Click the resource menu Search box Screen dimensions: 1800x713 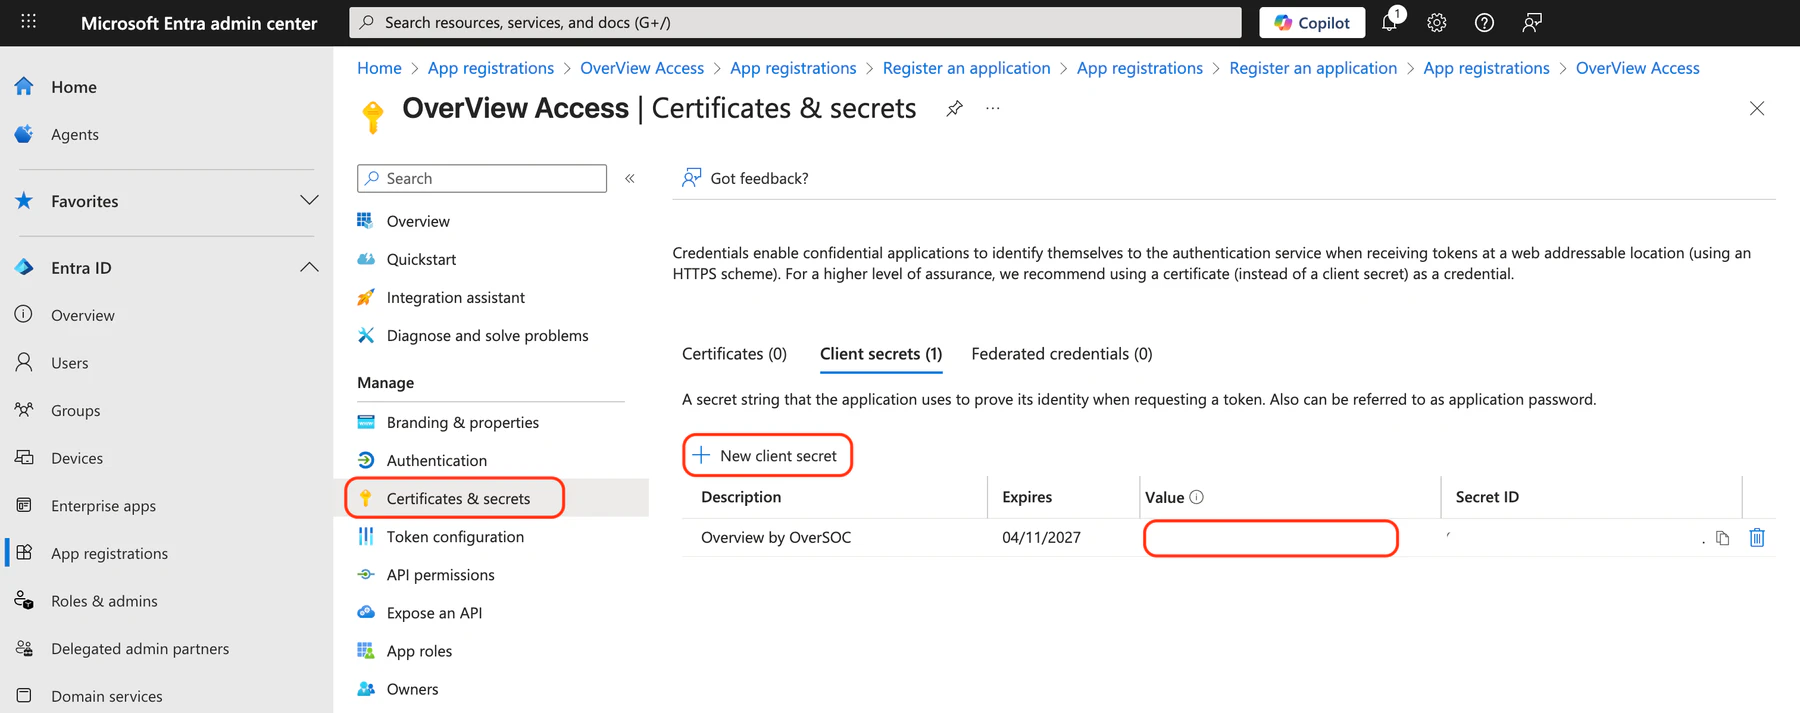(x=482, y=178)
